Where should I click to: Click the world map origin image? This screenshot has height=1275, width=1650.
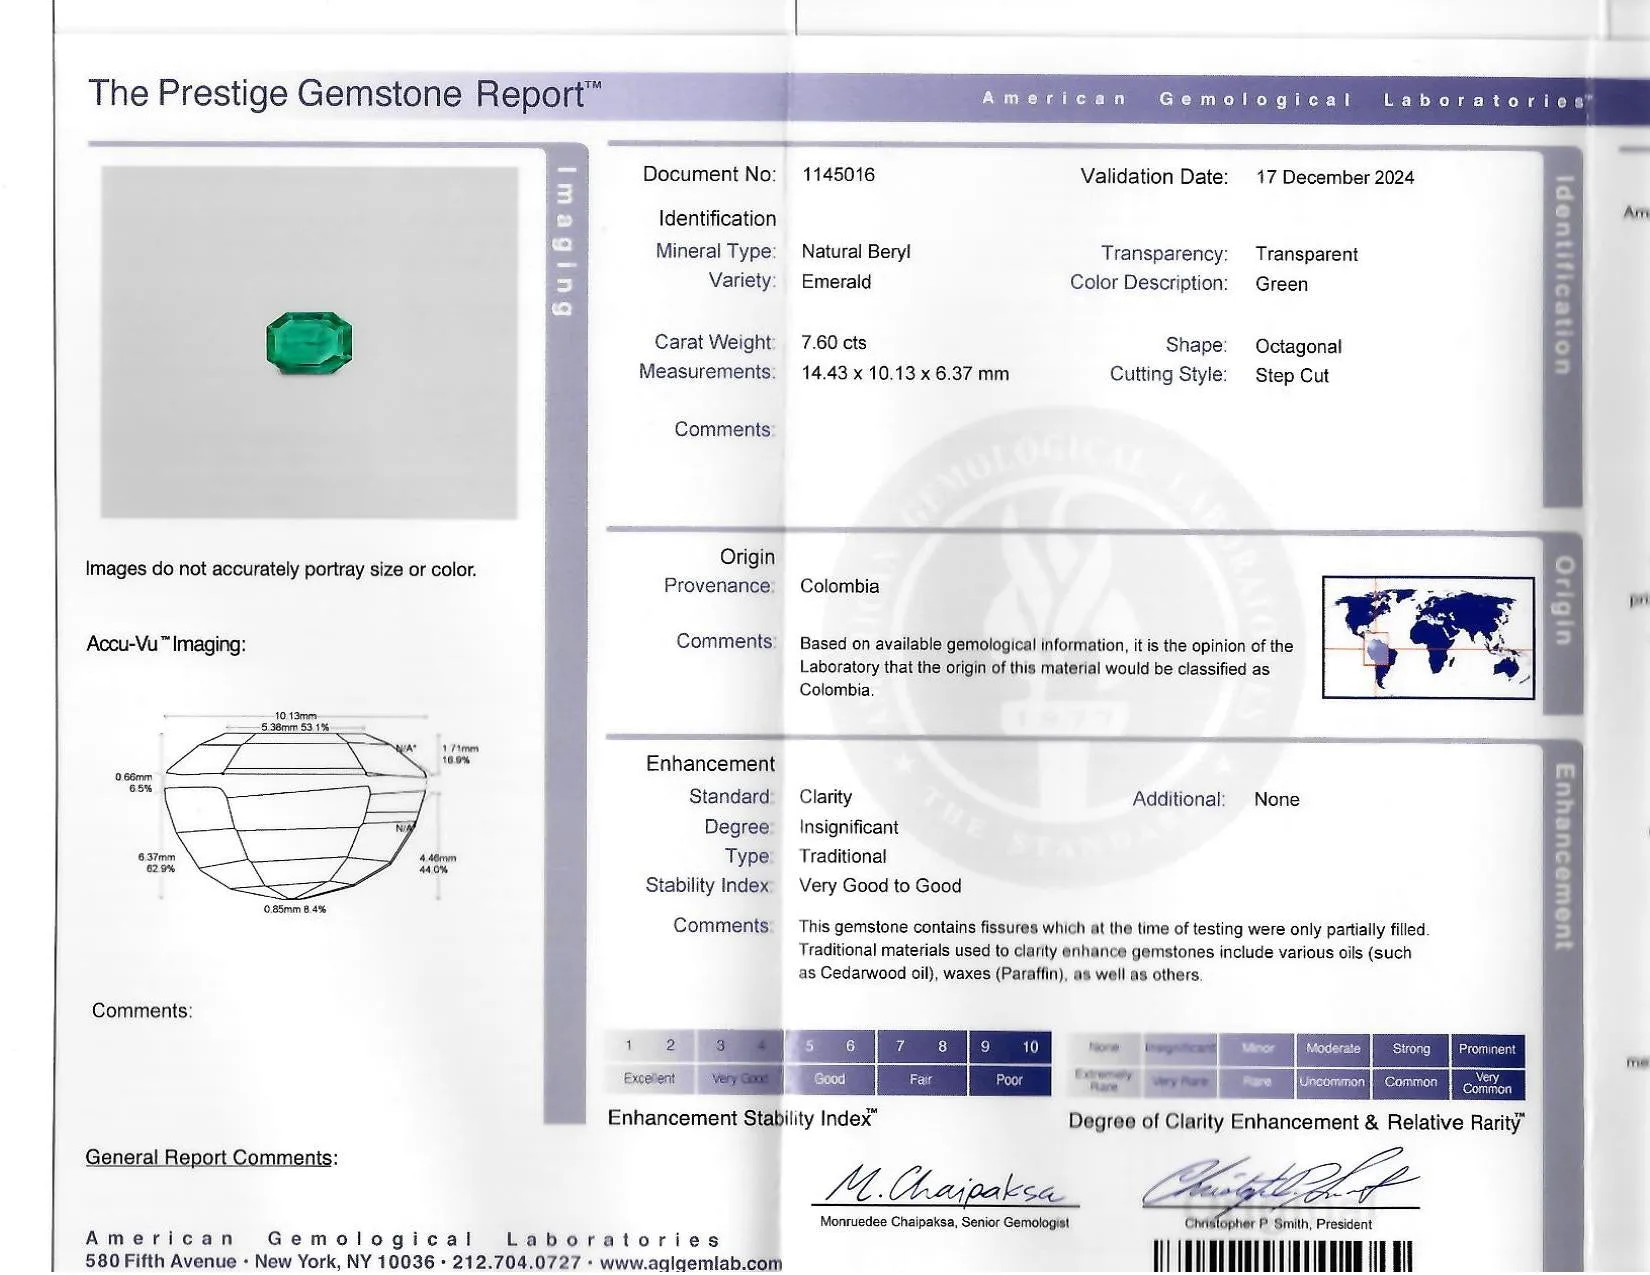point(1428,637)
